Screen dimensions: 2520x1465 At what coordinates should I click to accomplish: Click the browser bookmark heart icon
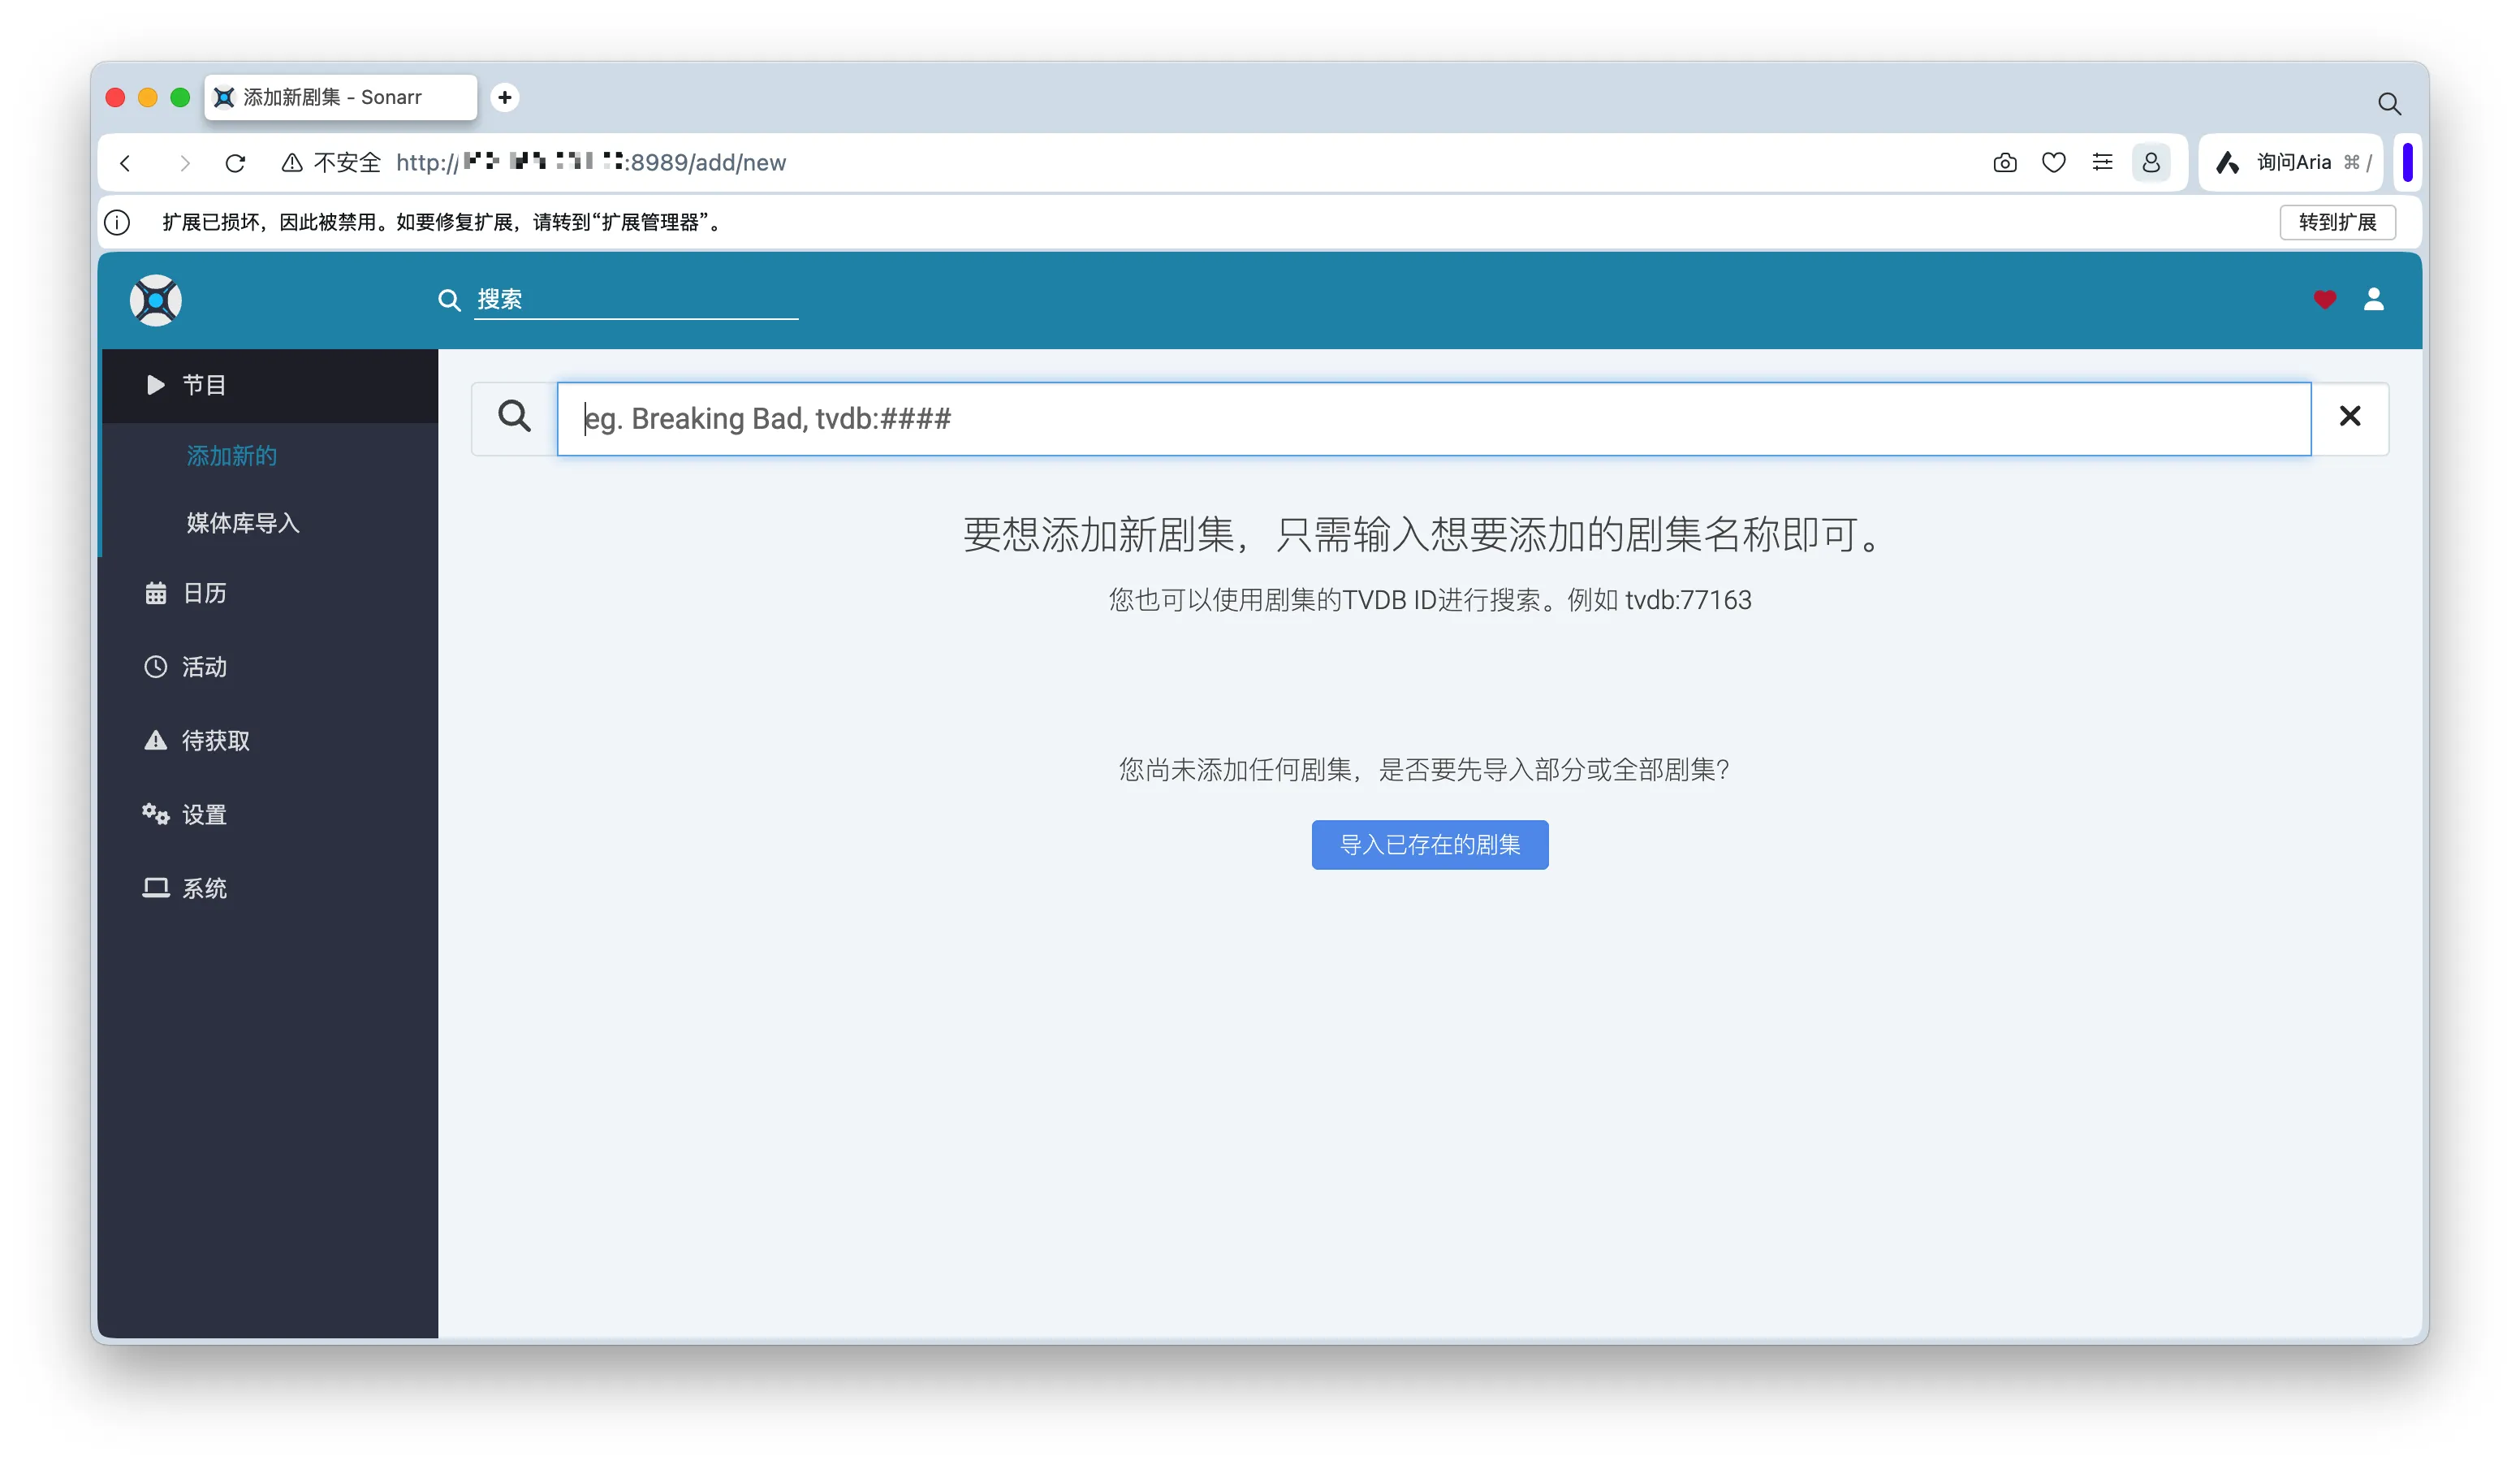pyautogui.click(x=2053, y=163)
